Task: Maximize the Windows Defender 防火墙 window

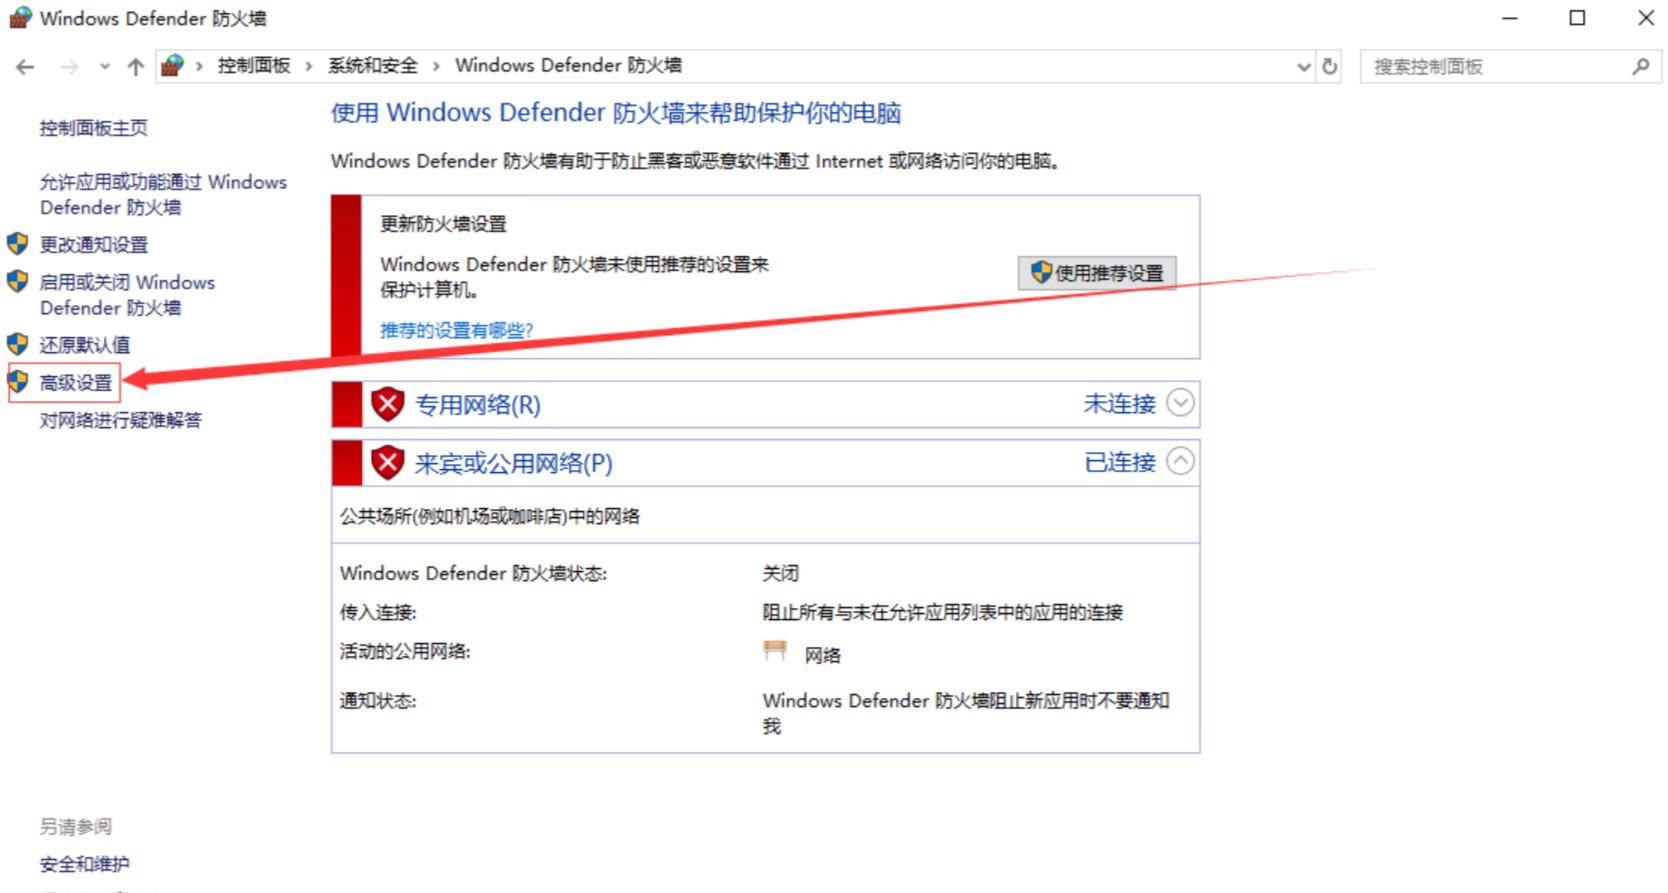Action: [1577, 18]
